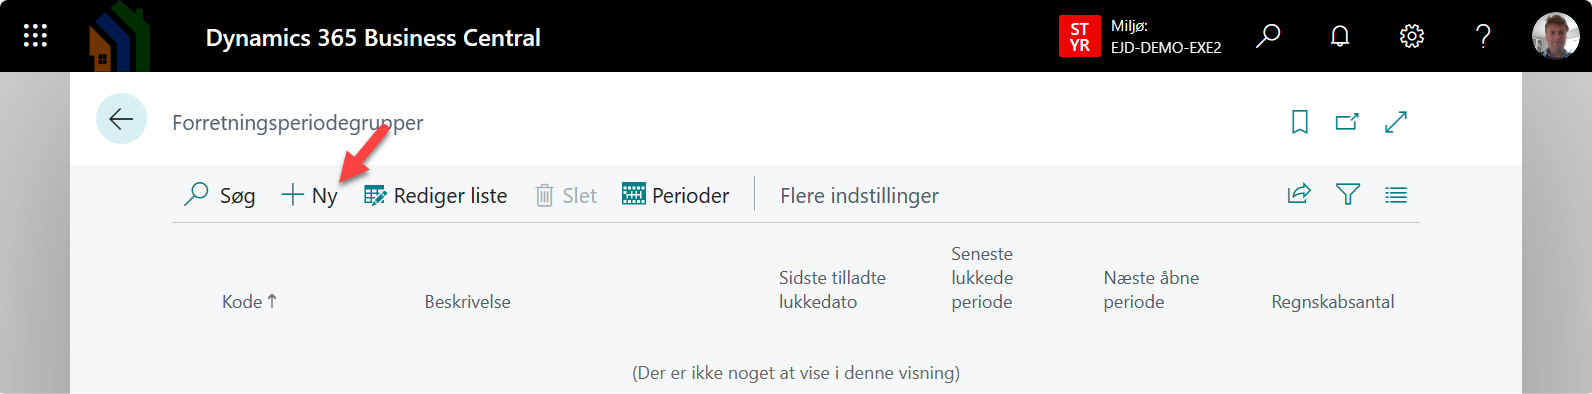The image size is (1592, 394).
Task: Open the notifications bell
Action: (x=1340, y=36)
